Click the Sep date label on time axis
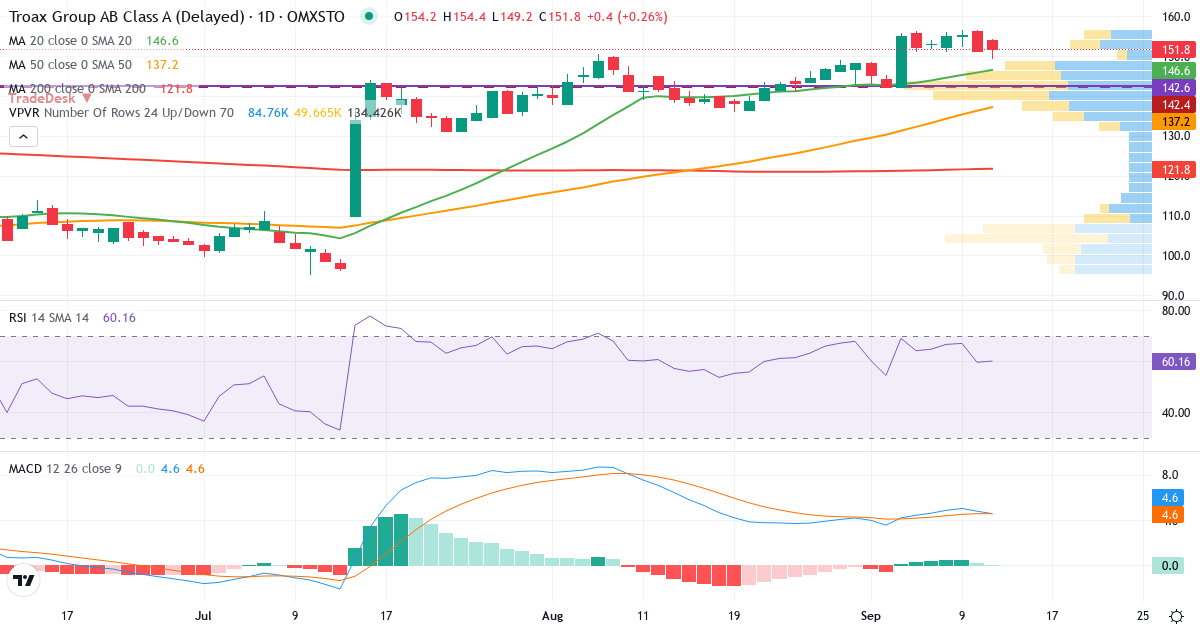Screen dimensions: 1200x630 [x=872, y=616]
